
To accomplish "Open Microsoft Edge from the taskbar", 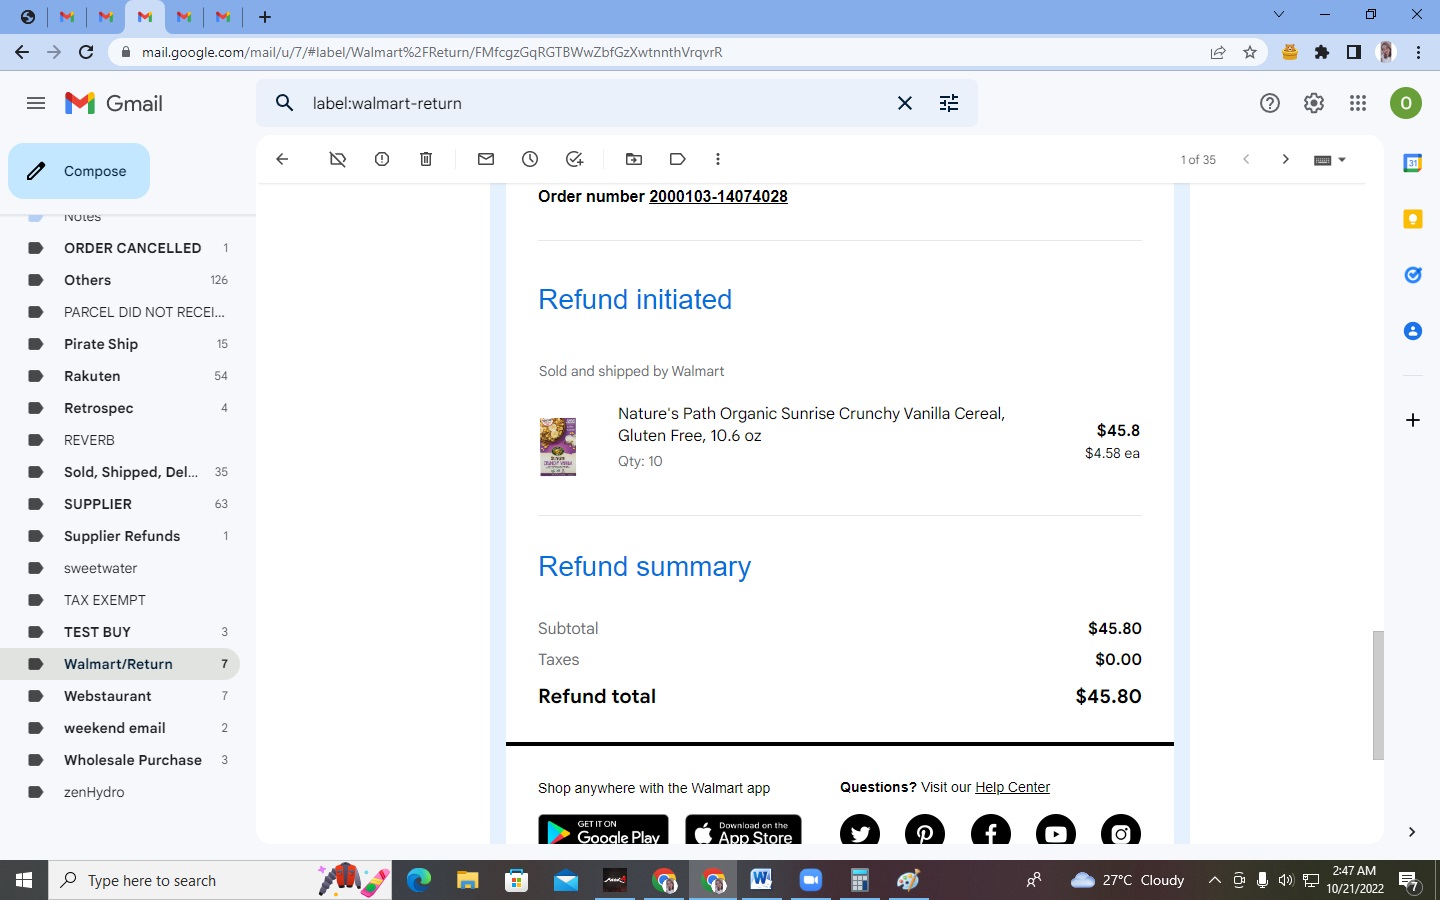I will pos(419,880).
